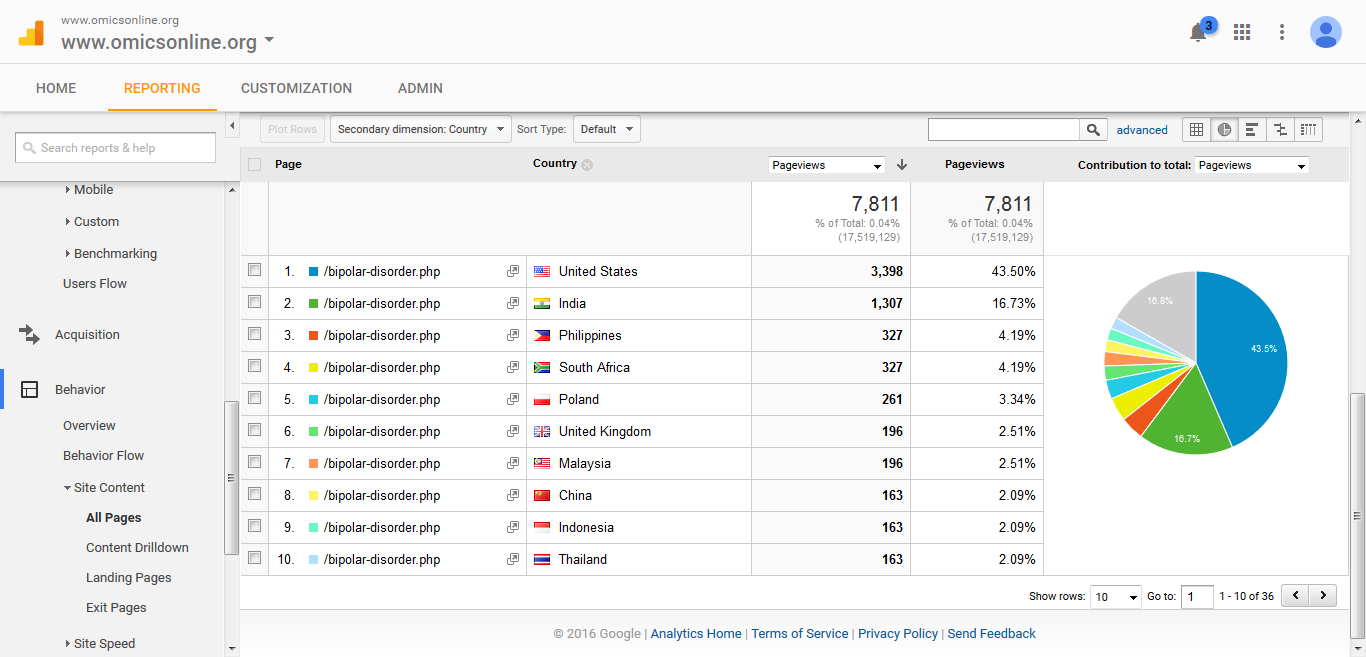This screenshot has height=657, width=1366.
Task: Check the India row checkbox
Action: [254, 302]
